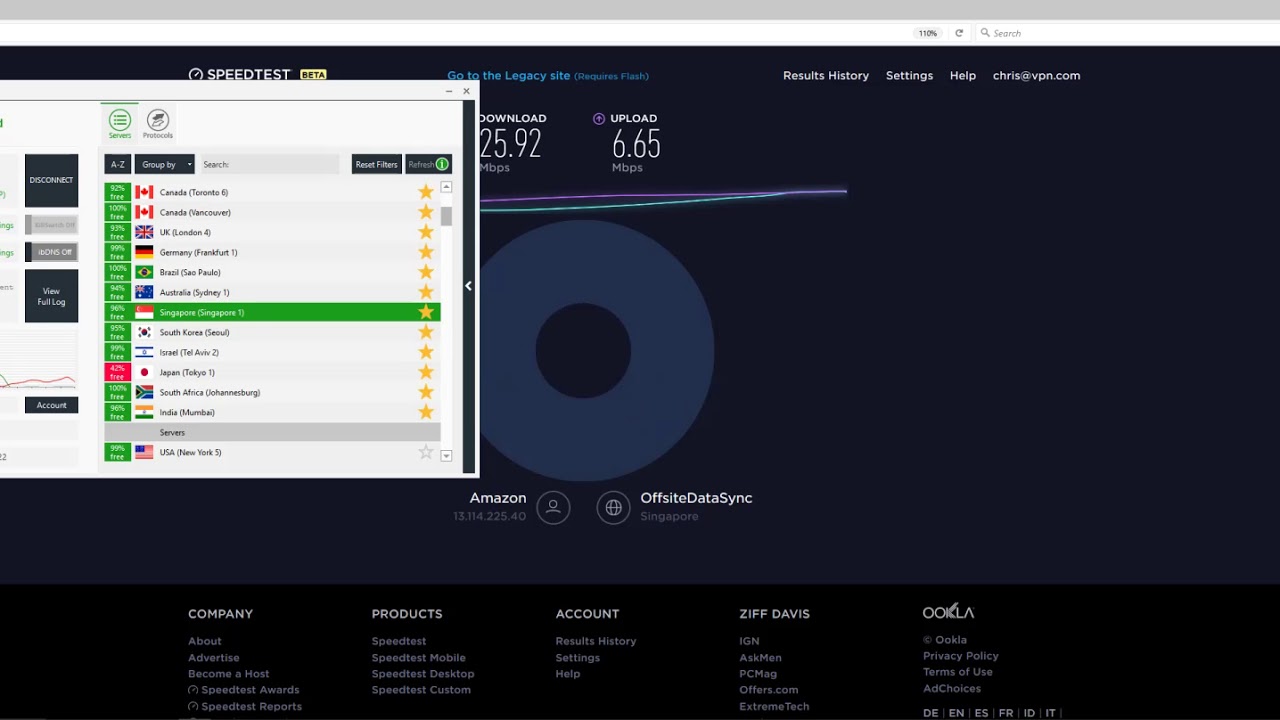Toggle the ibDNS Off switch

[x=51, y=252]
